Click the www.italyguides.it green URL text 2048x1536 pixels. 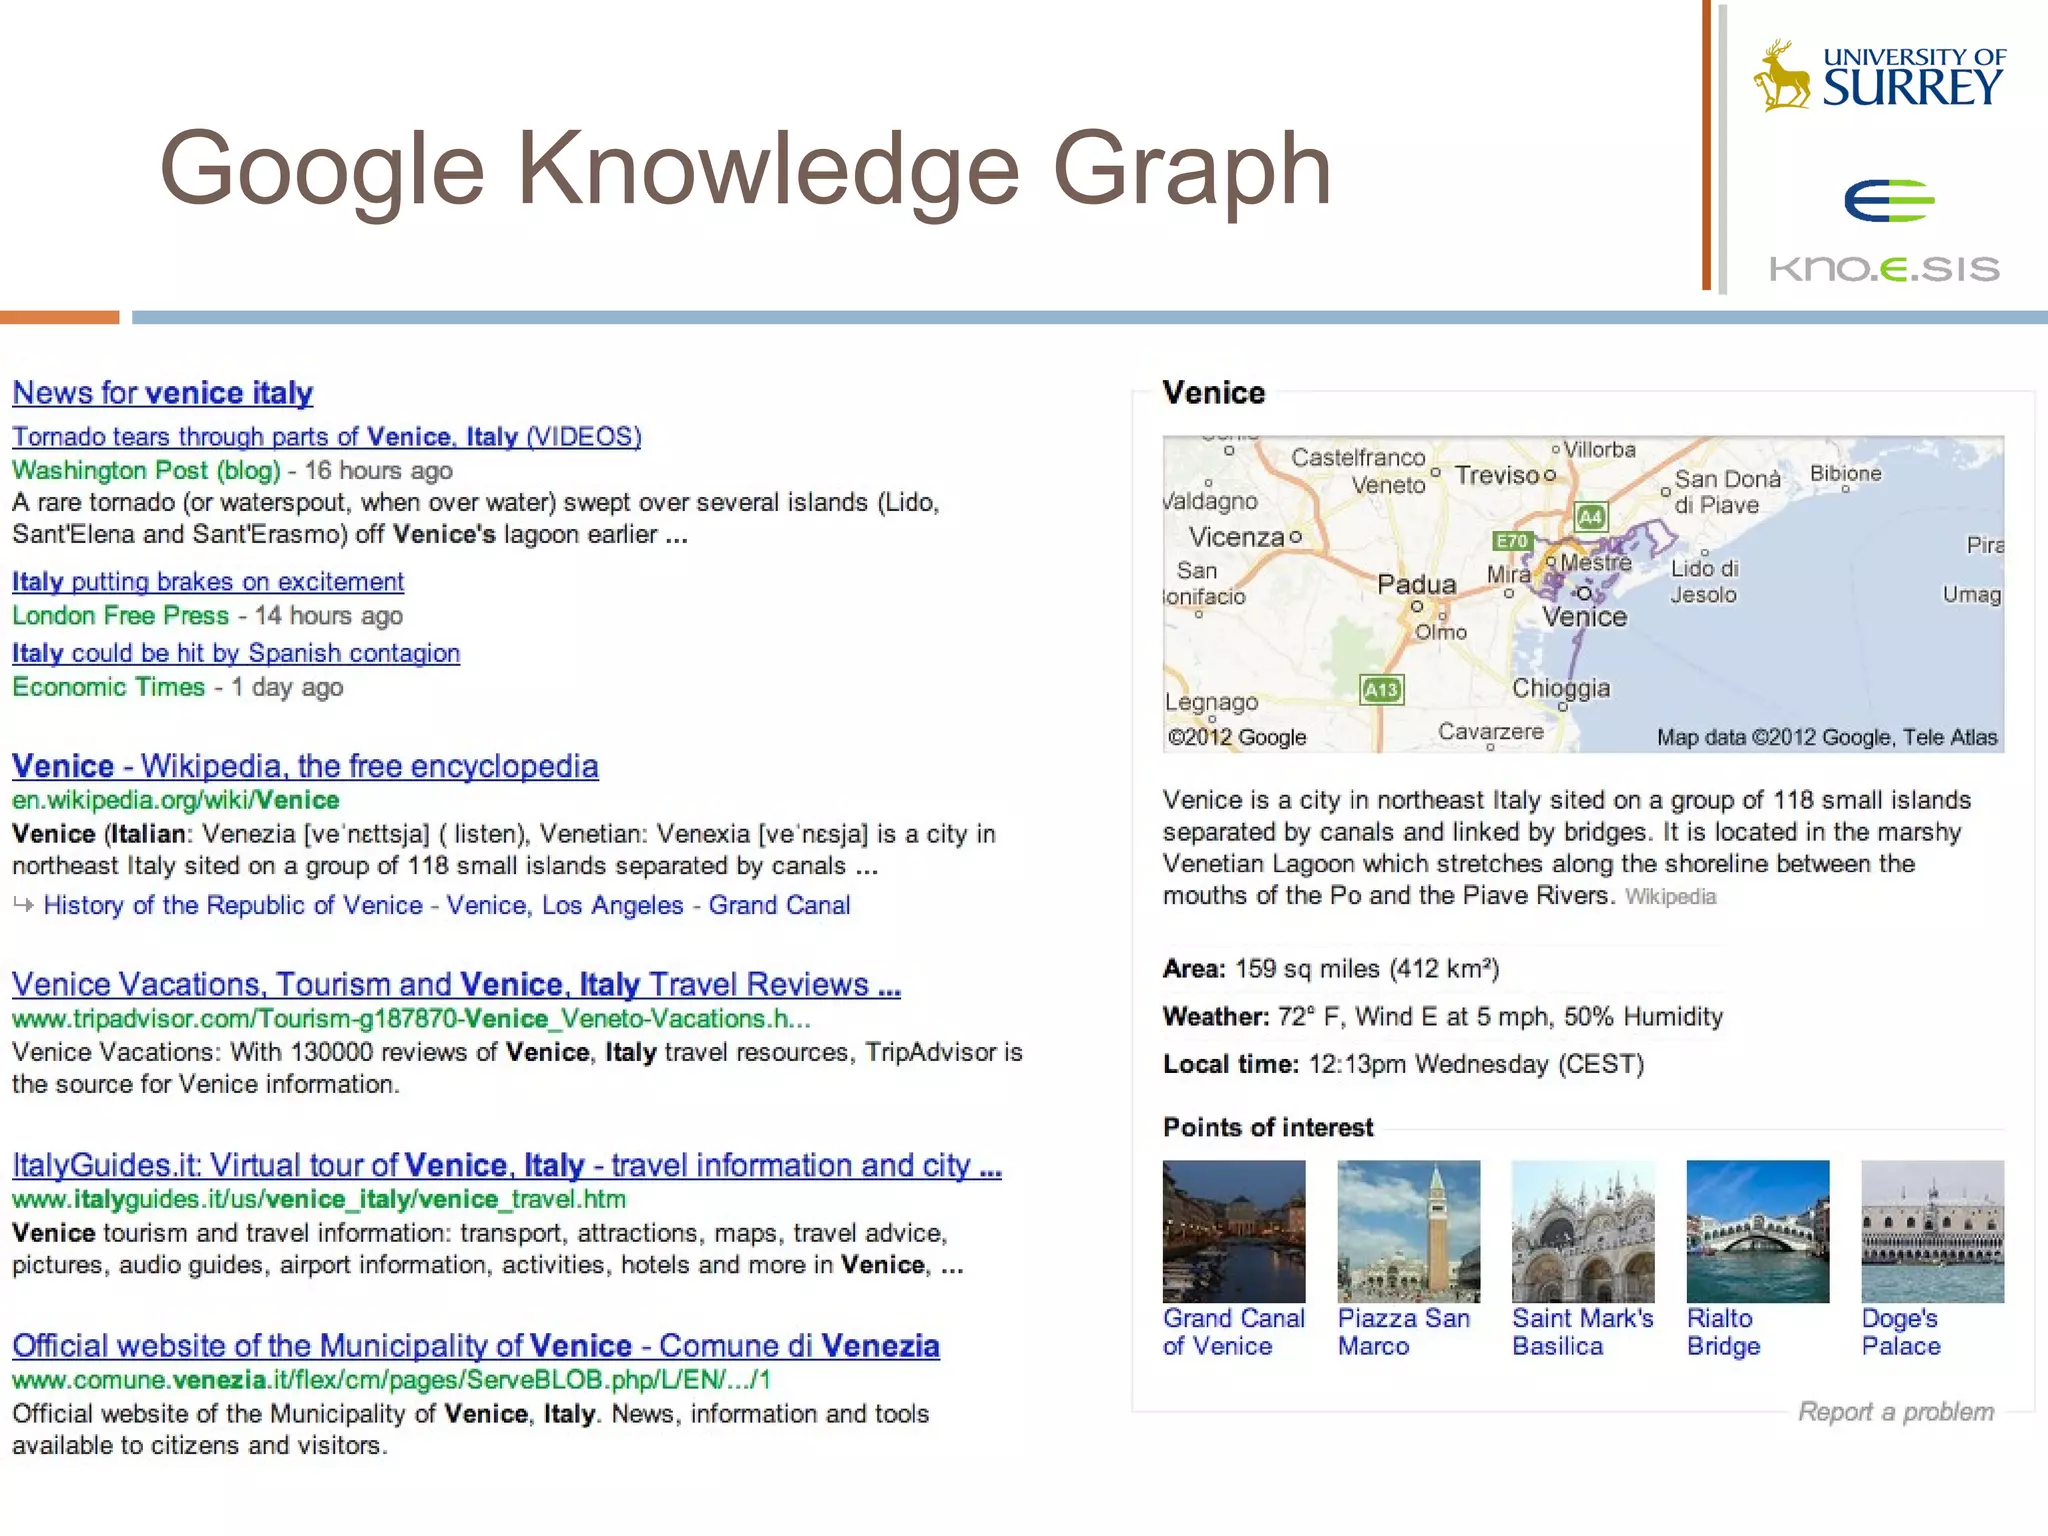(319, 1199)
